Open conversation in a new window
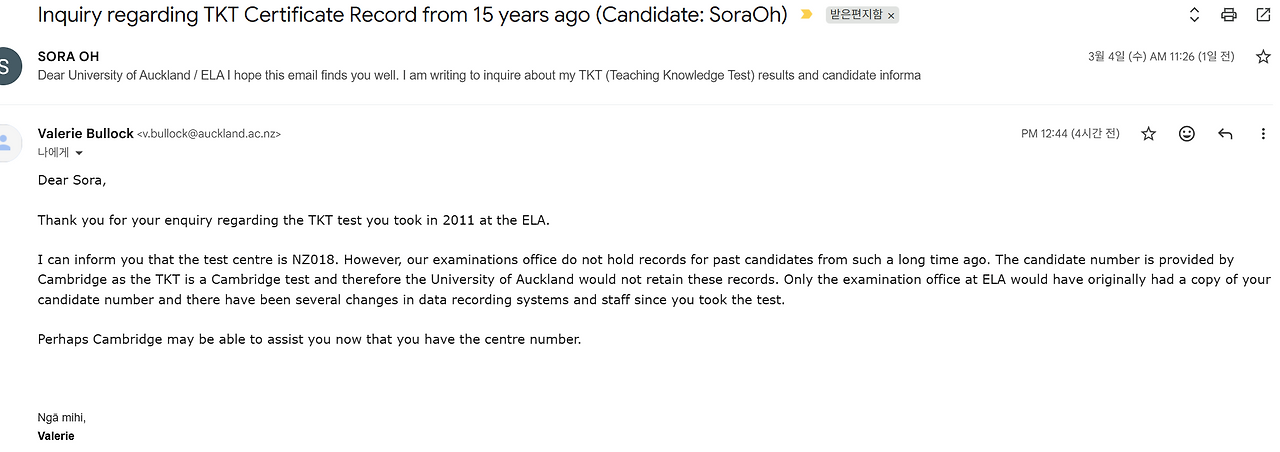 click(x=1263, y=15)
